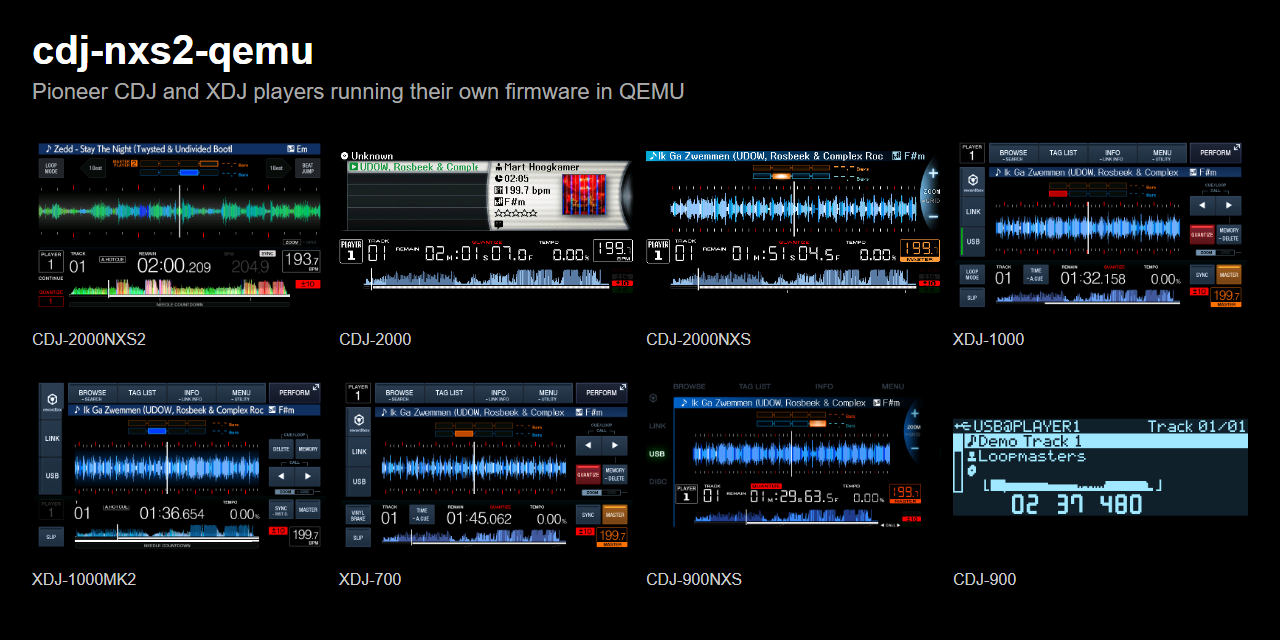Viewport: 1280px width, 640px height.
Task: Select Demo Track 1 row on CDJ-900
Action: pos(1106,441)
